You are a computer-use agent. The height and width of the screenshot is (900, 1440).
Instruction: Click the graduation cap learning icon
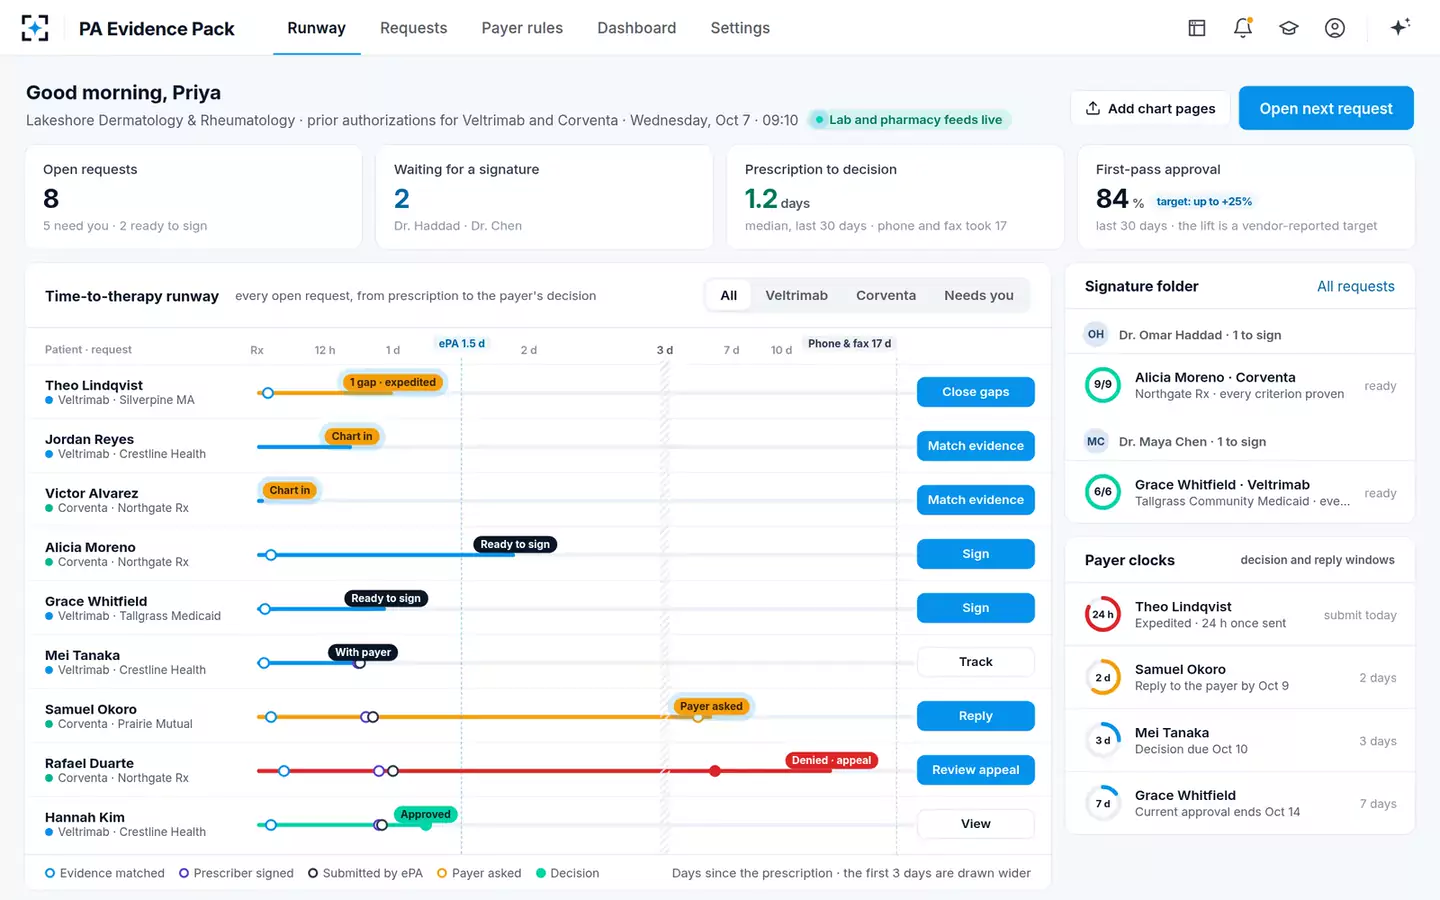pyautogui.click(x=1289, y=28)
